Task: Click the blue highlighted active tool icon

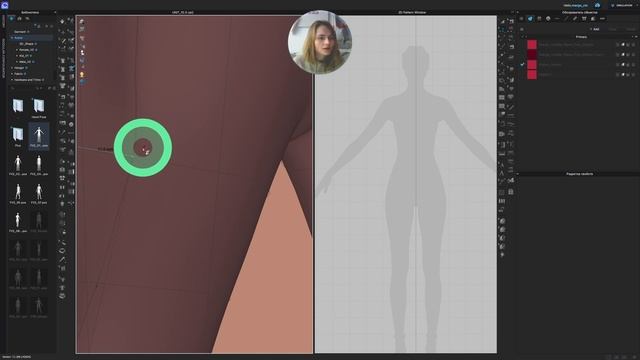Action: tap(71, 69)
